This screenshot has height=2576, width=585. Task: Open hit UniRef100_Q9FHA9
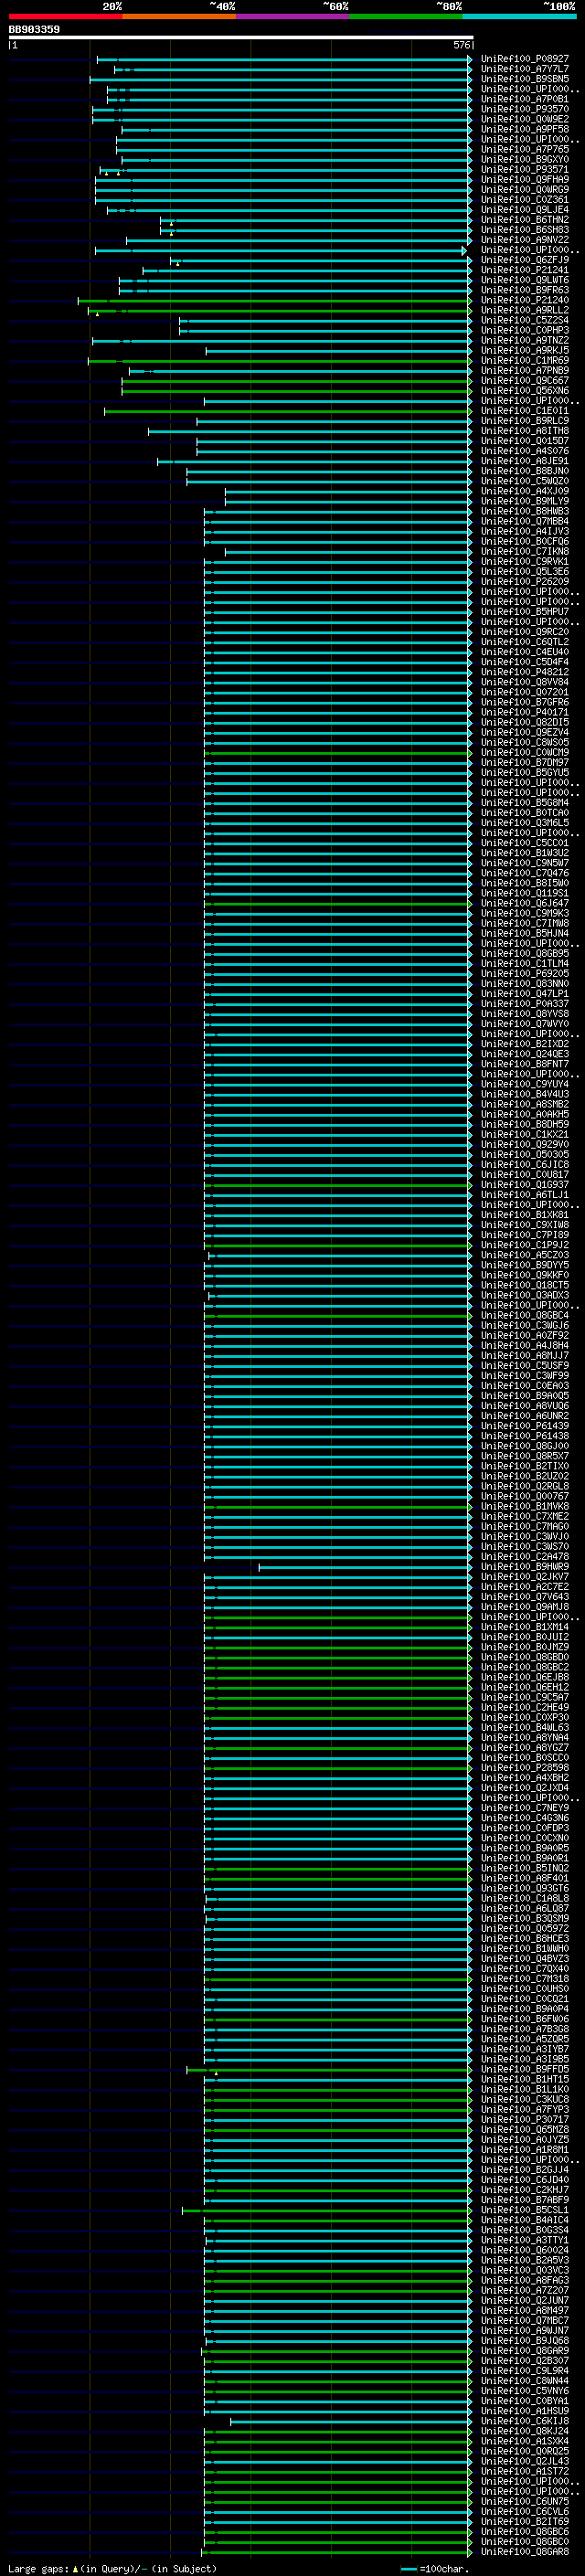pos(525,180)
